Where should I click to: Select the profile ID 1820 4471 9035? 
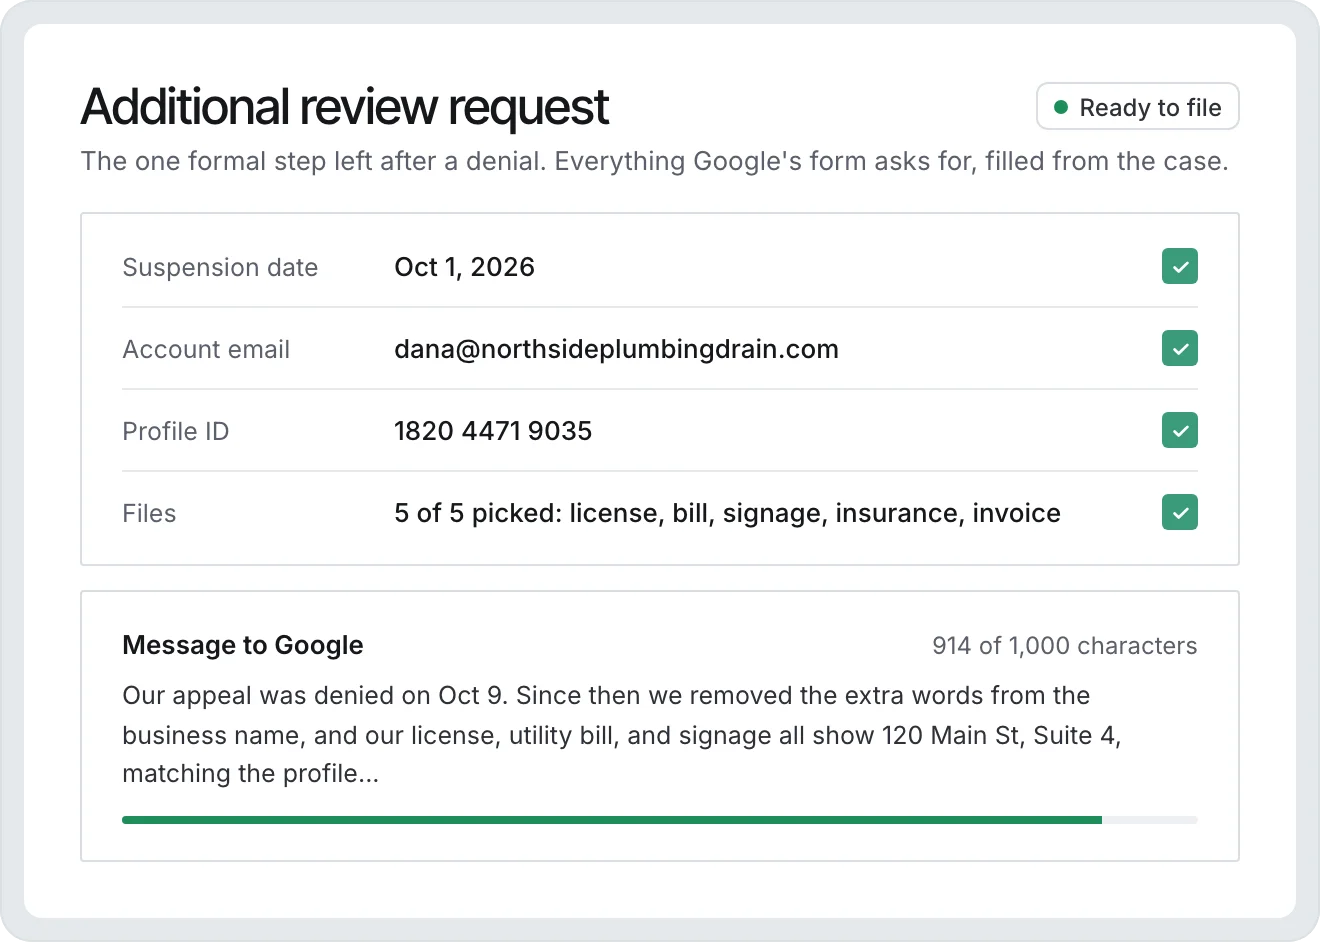[x=493, y=431]
